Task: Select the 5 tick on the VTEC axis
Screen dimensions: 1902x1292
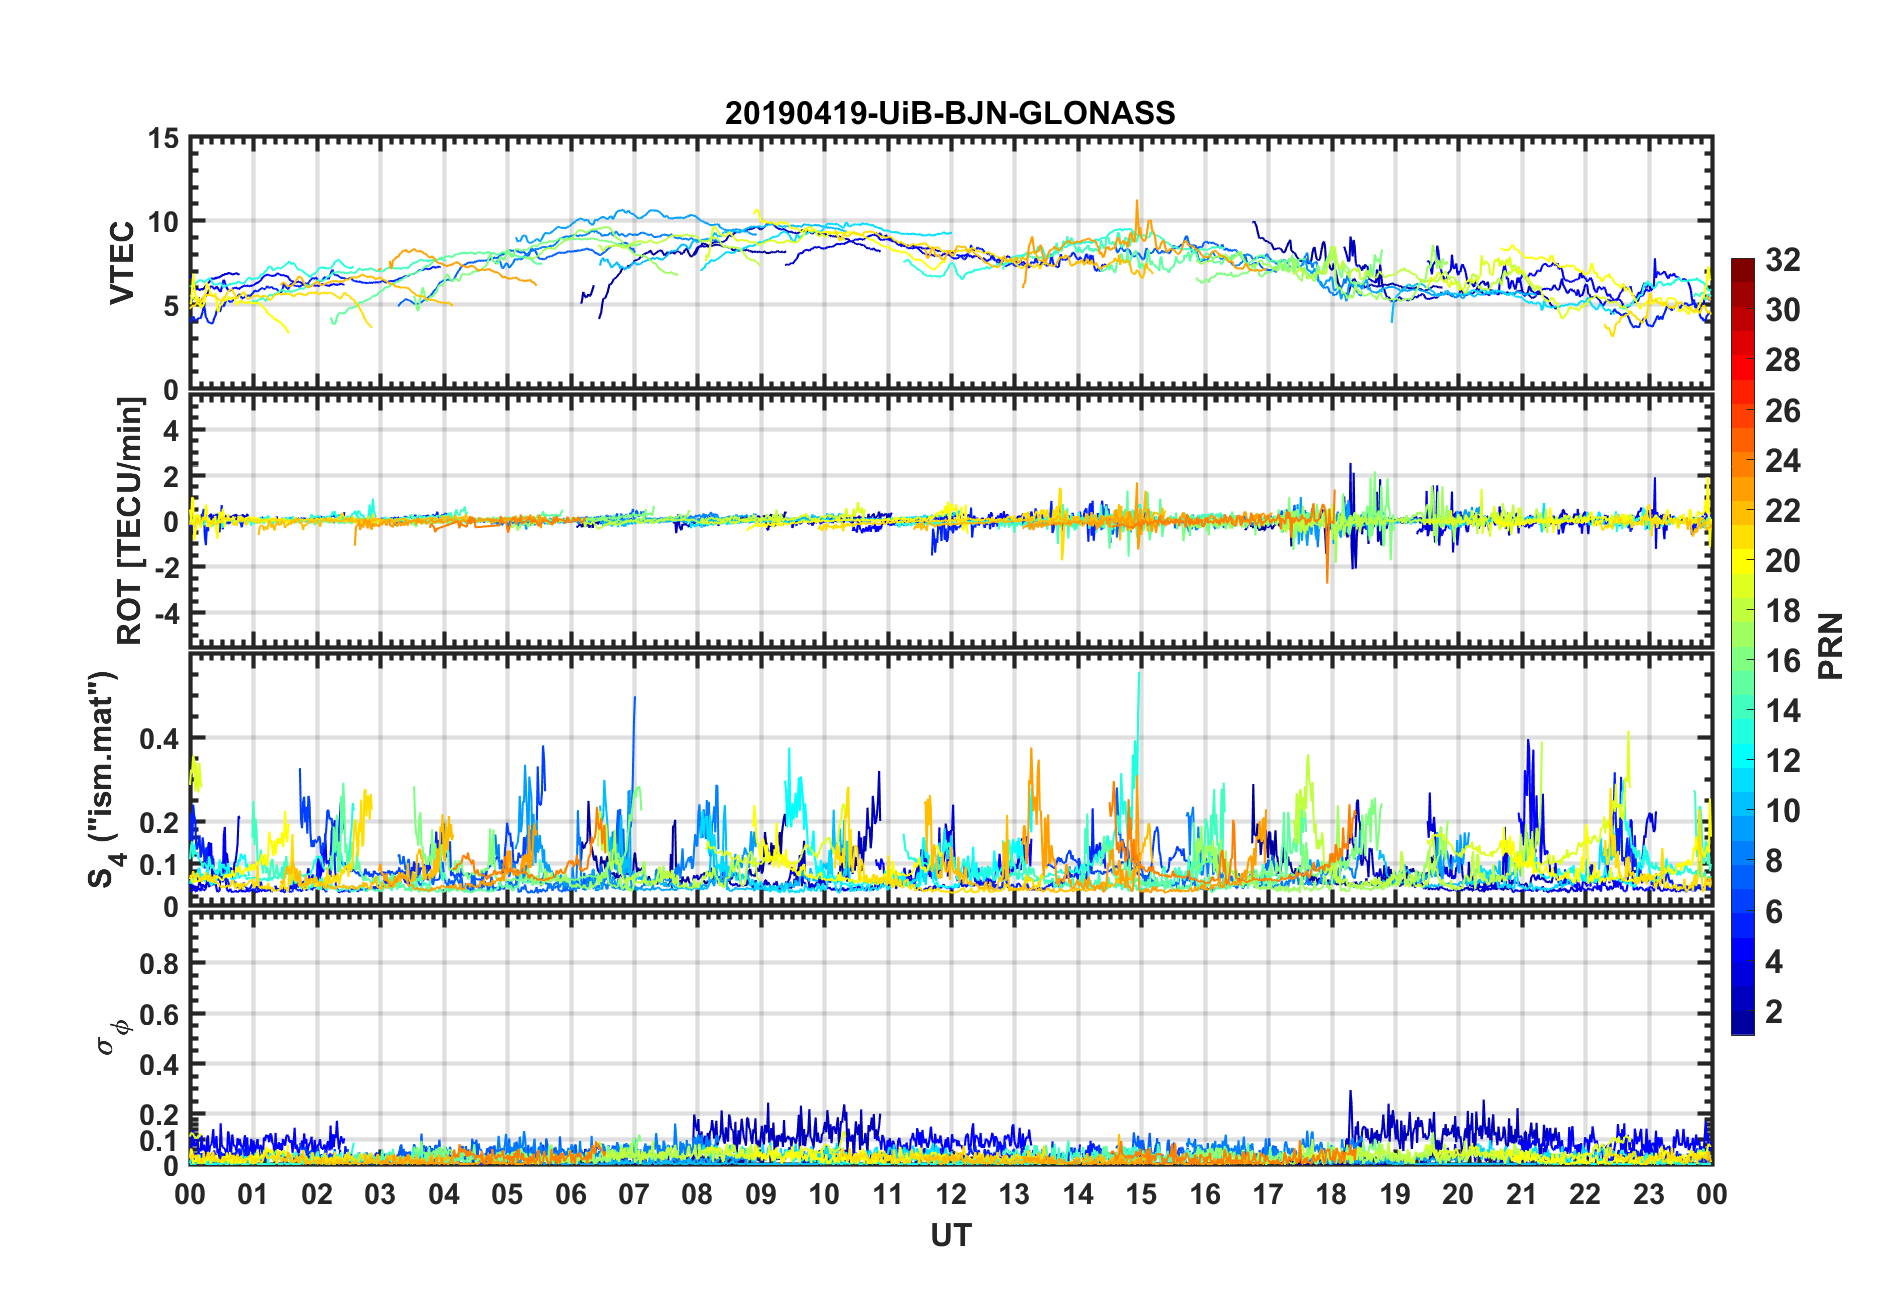Action: point(171,306)
